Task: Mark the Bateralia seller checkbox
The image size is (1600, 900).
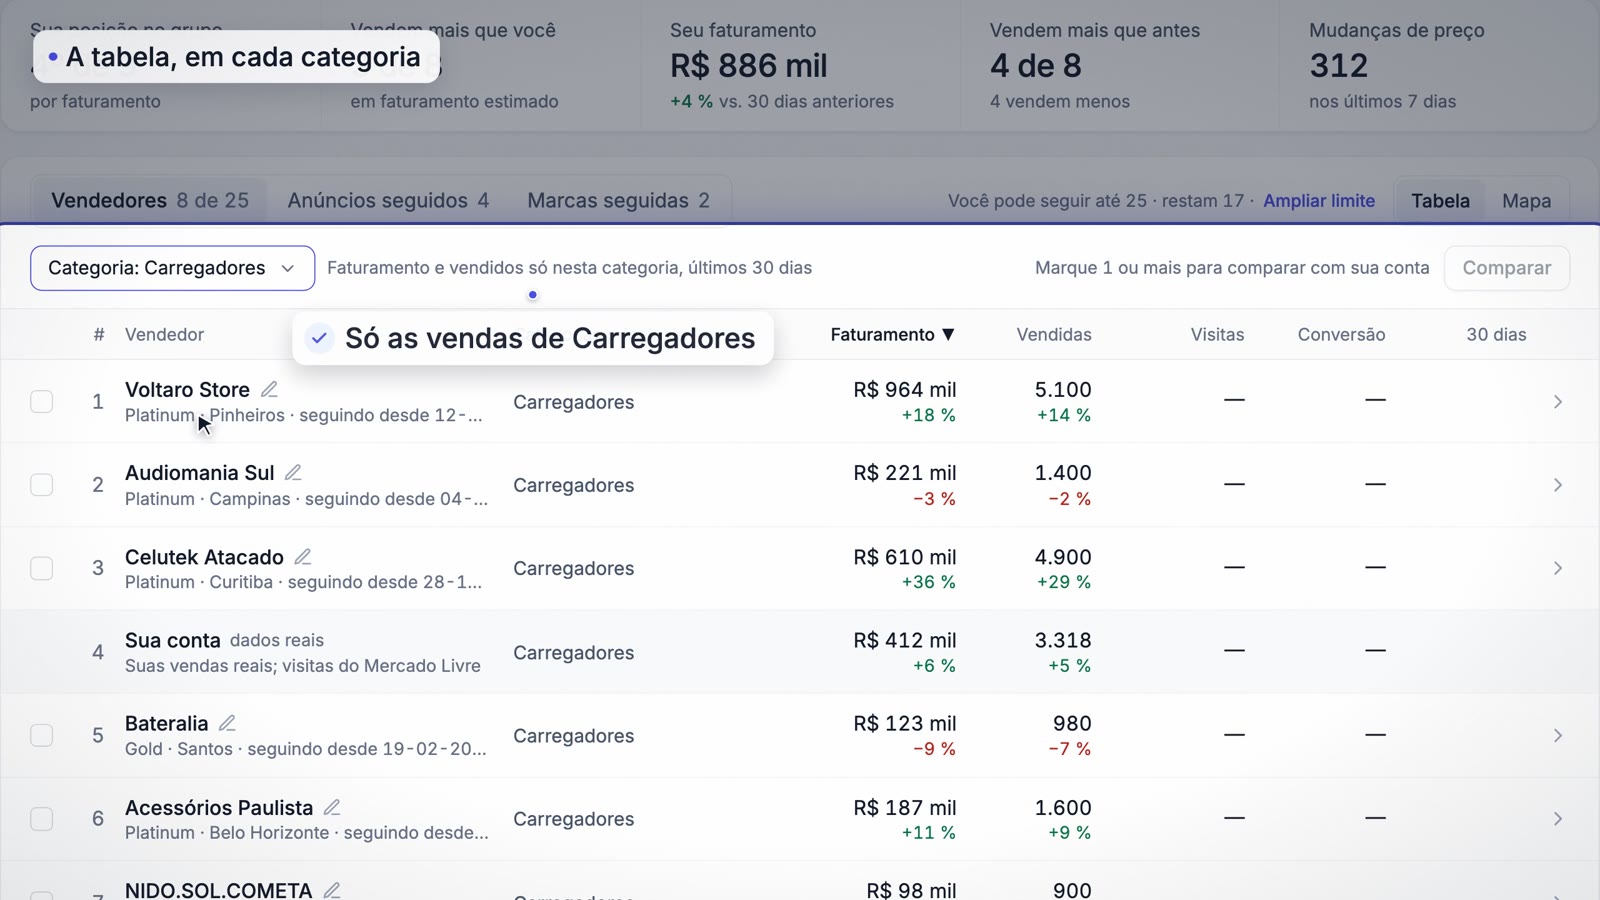Action: pos(42,735)
